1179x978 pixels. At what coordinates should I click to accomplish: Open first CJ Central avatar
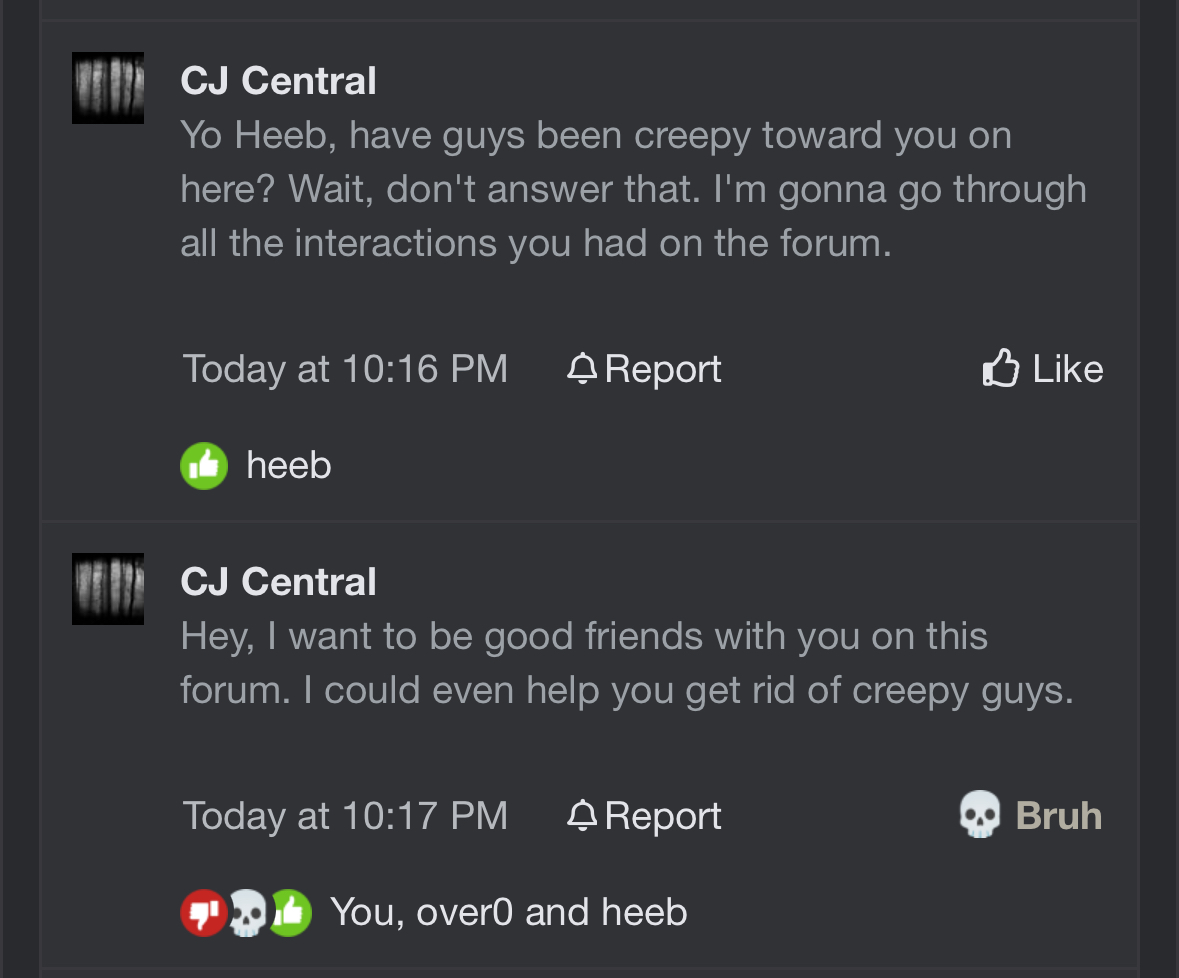(108, 88)
